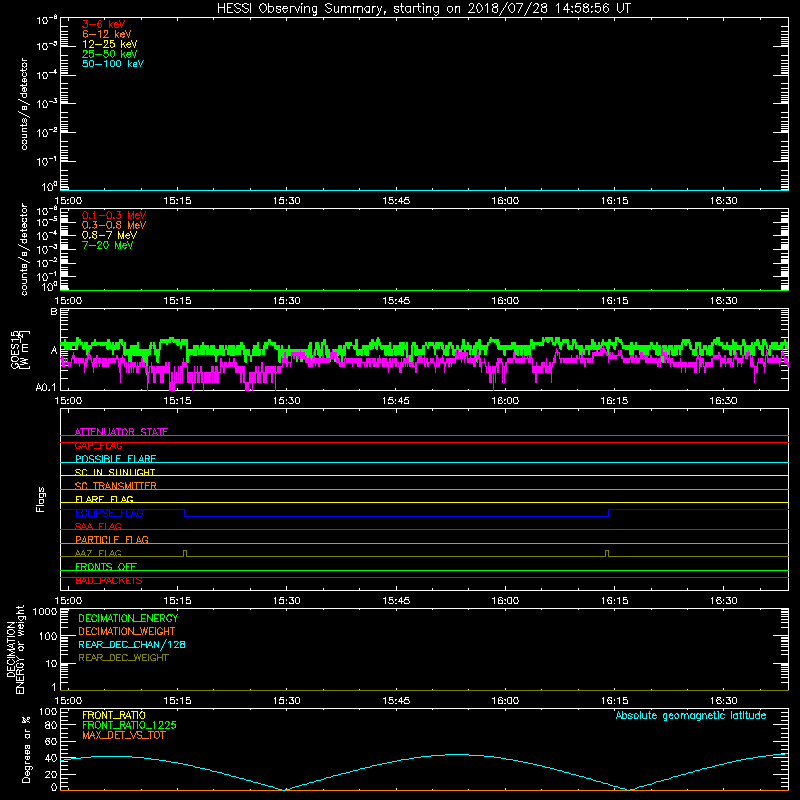This screenshot has height=800, width=800.
Task: Click the vertical Flags axis title
Action: click(41, 499)
